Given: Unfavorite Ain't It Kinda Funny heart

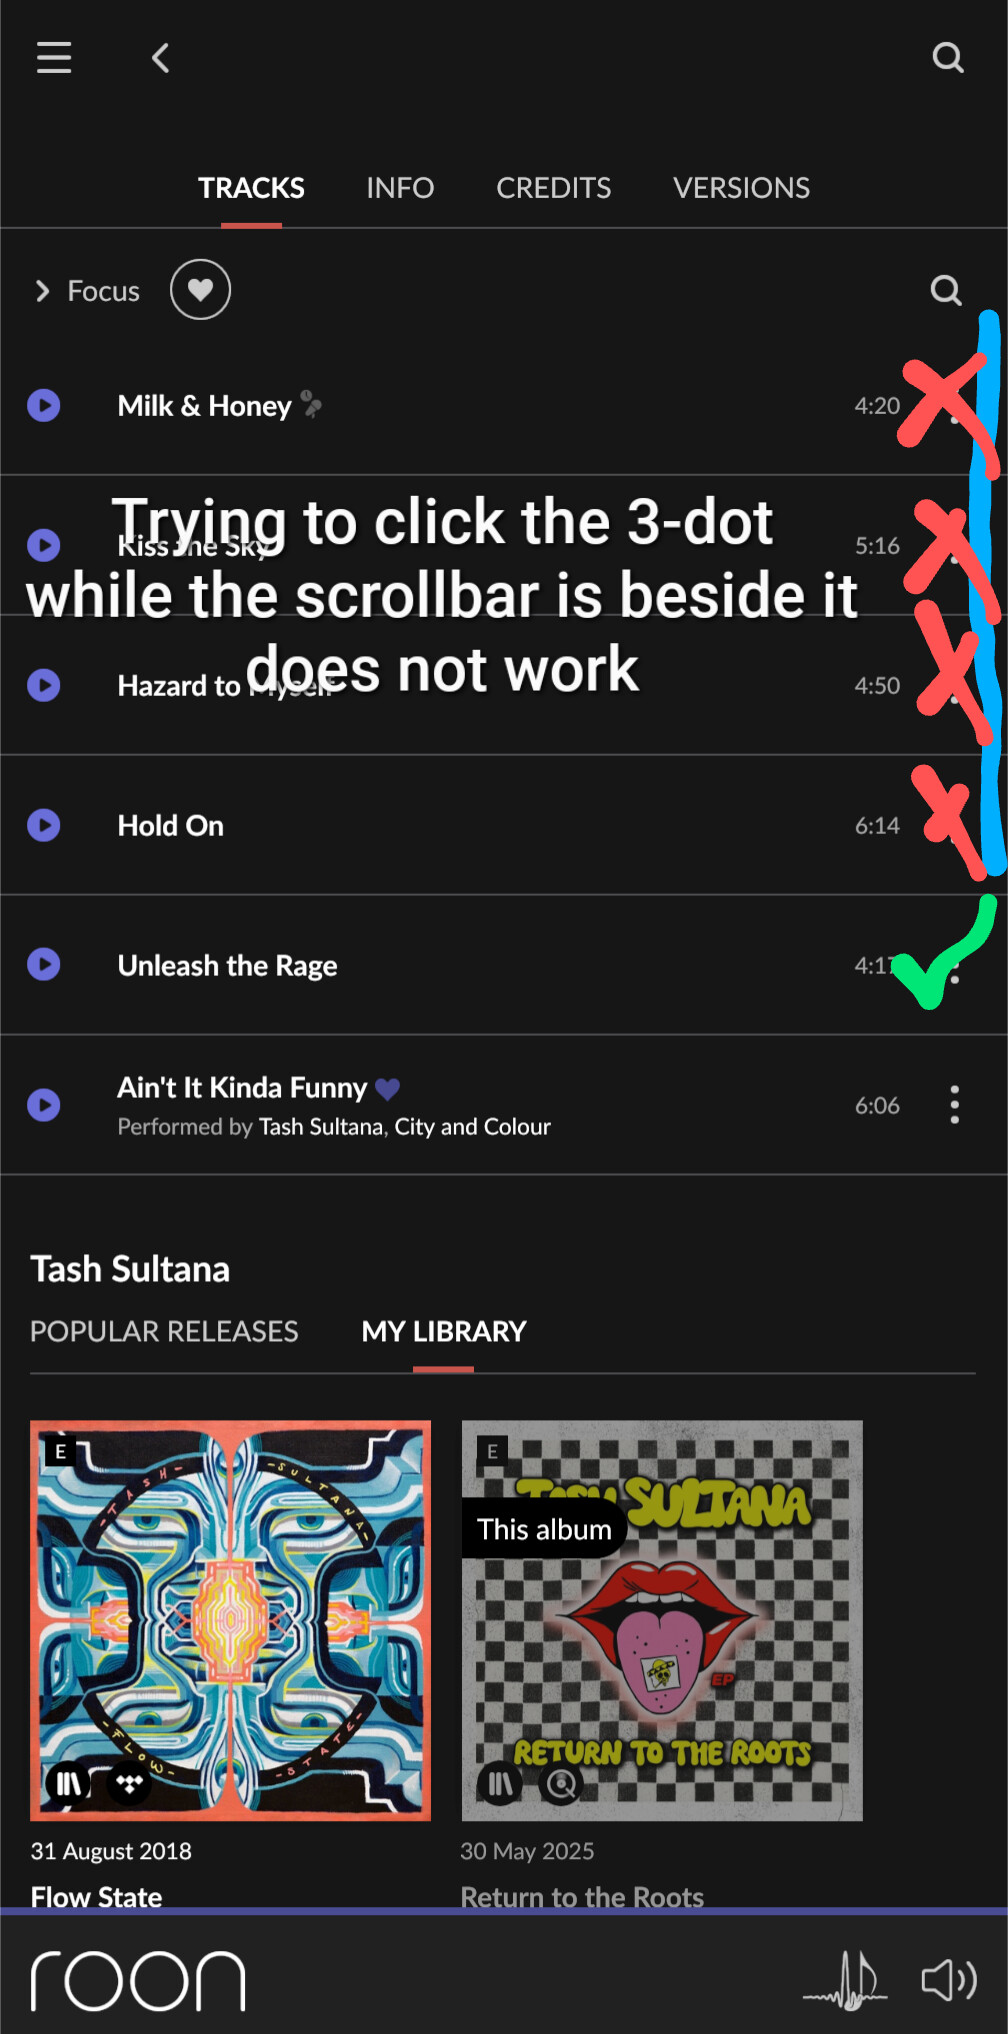Looking at the screenshot, I should tap(387, 1088).
